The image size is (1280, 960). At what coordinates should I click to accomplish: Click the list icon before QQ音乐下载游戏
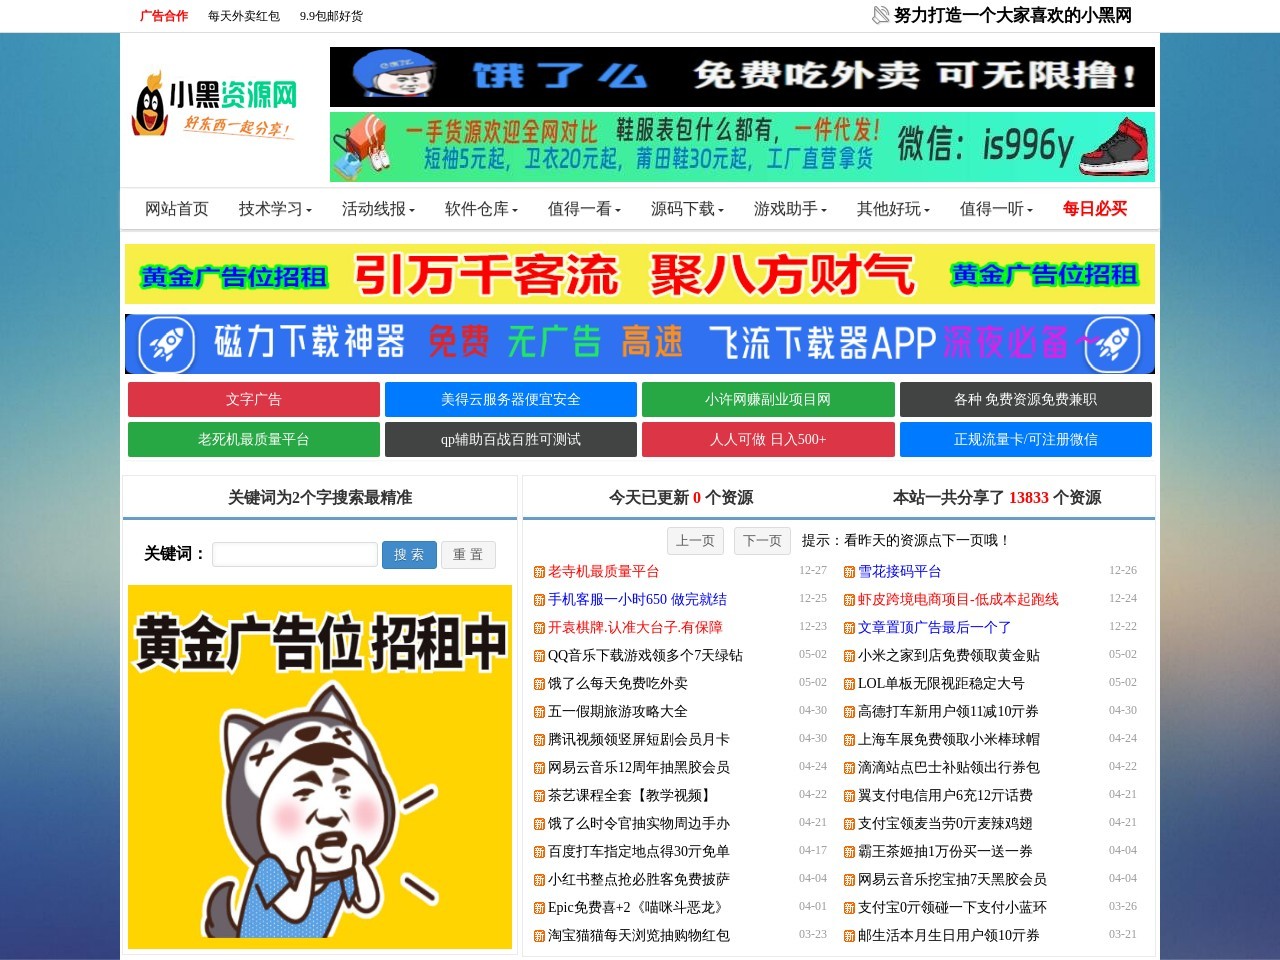[539, 656]
